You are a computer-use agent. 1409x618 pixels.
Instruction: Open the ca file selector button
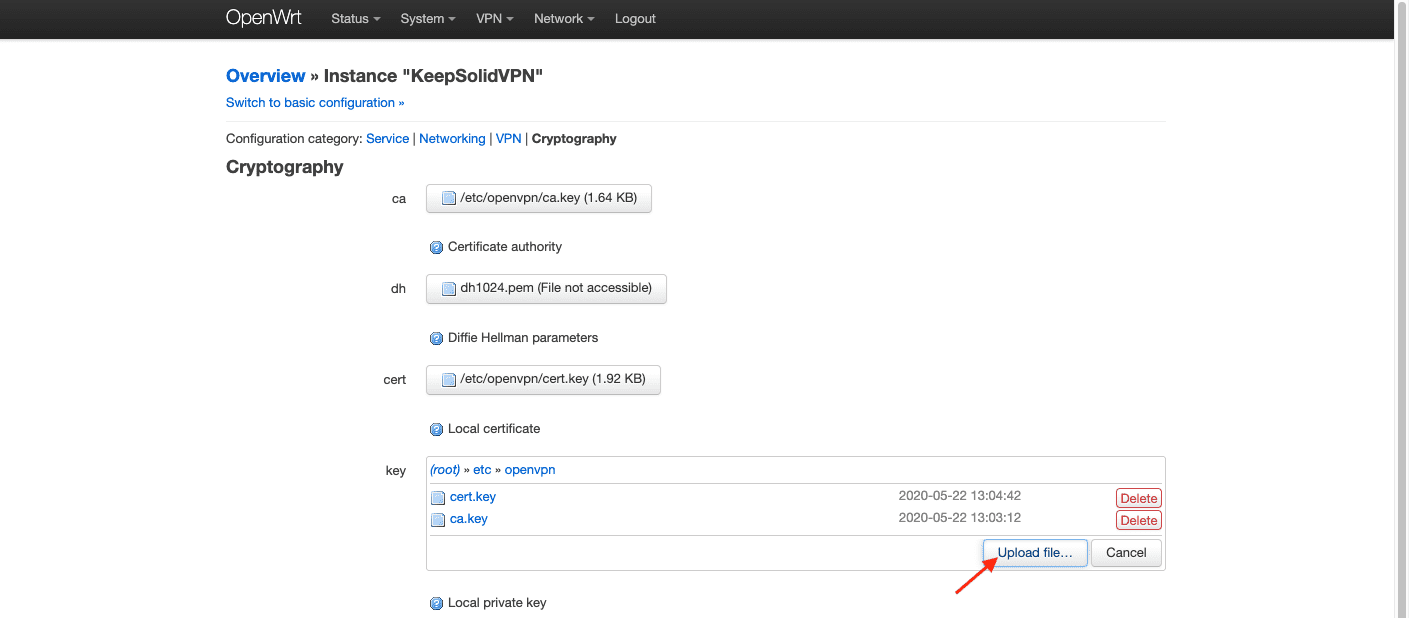539,199
